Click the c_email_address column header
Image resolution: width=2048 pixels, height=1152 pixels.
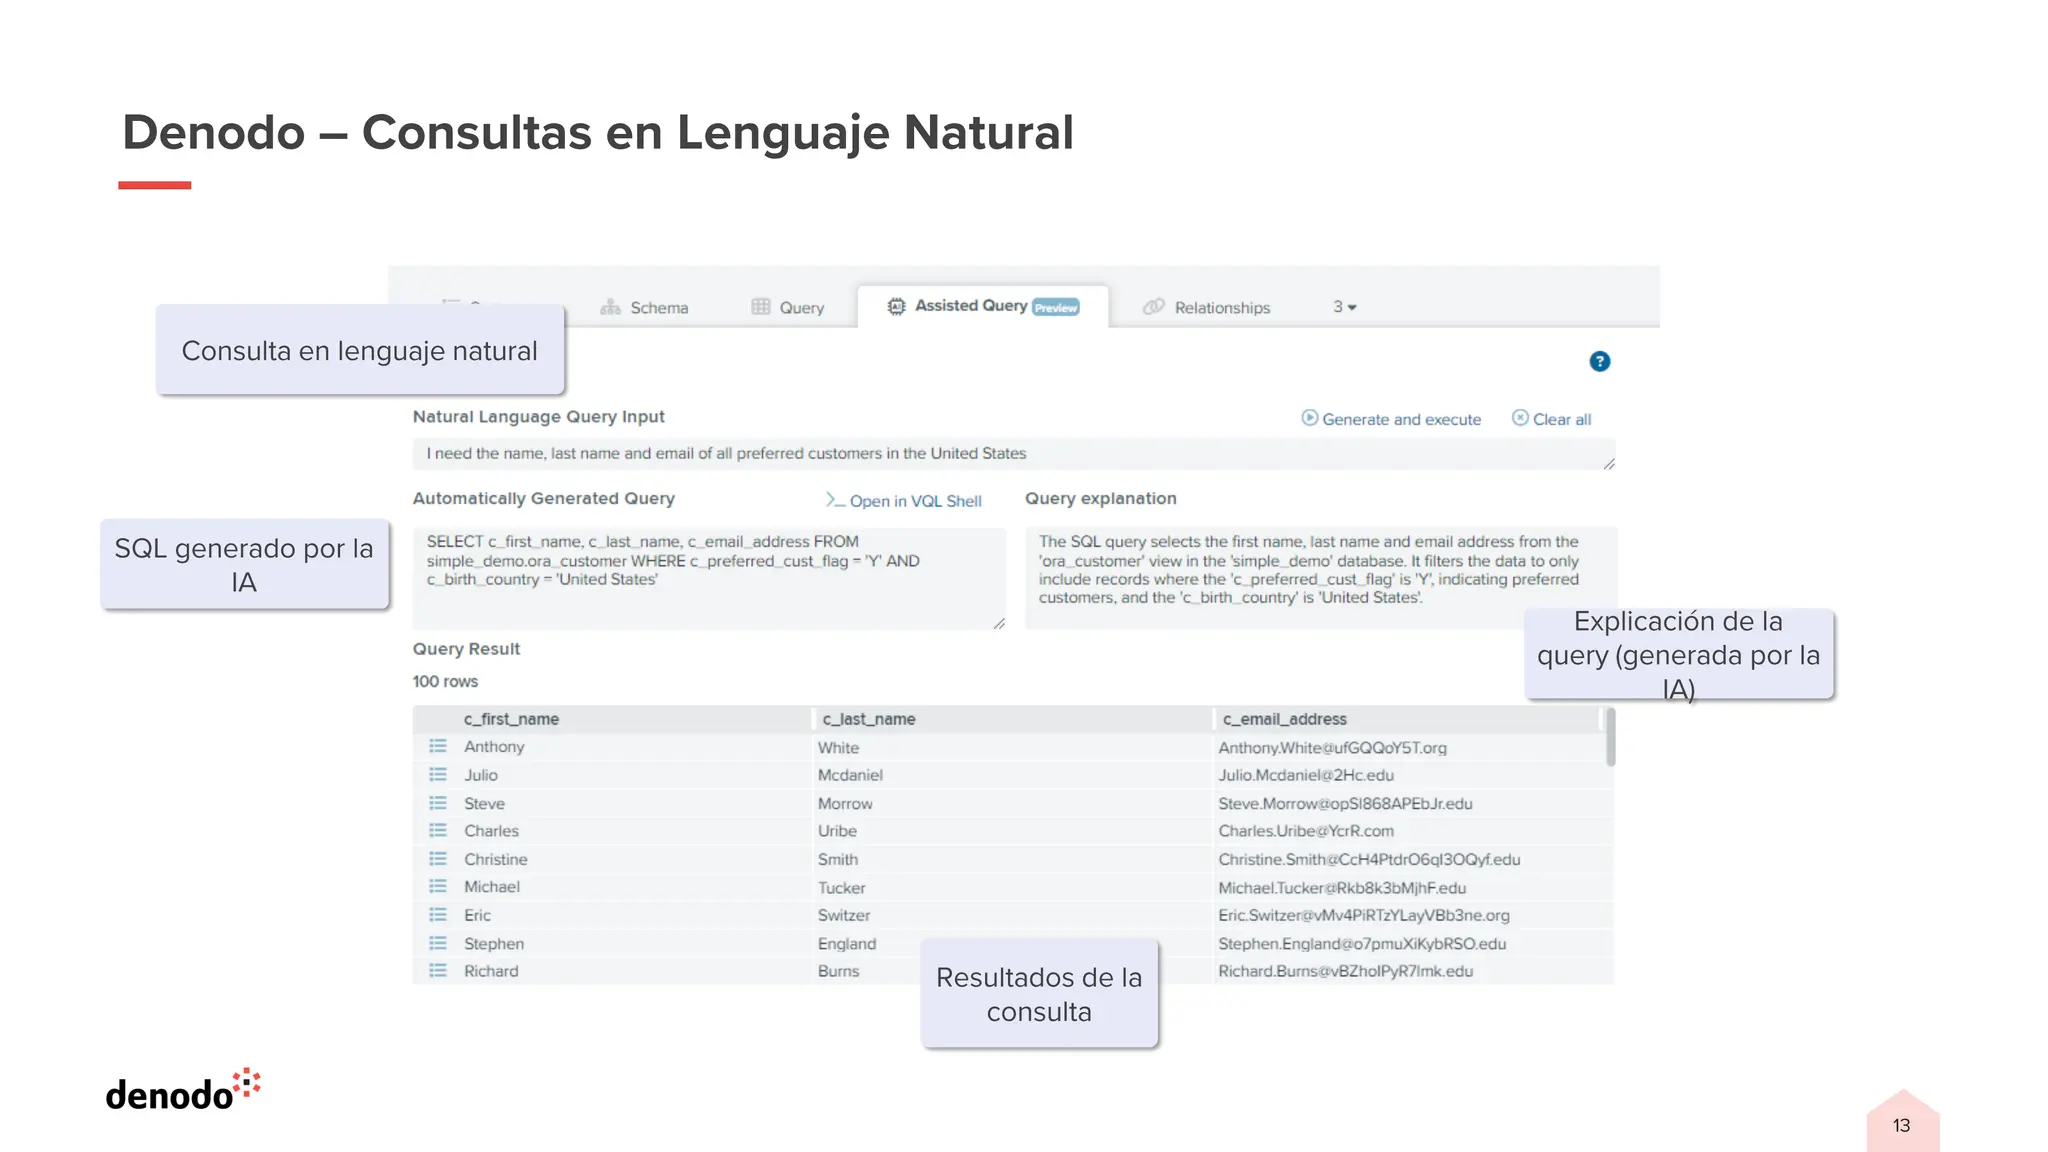(x=1284, y=719)
